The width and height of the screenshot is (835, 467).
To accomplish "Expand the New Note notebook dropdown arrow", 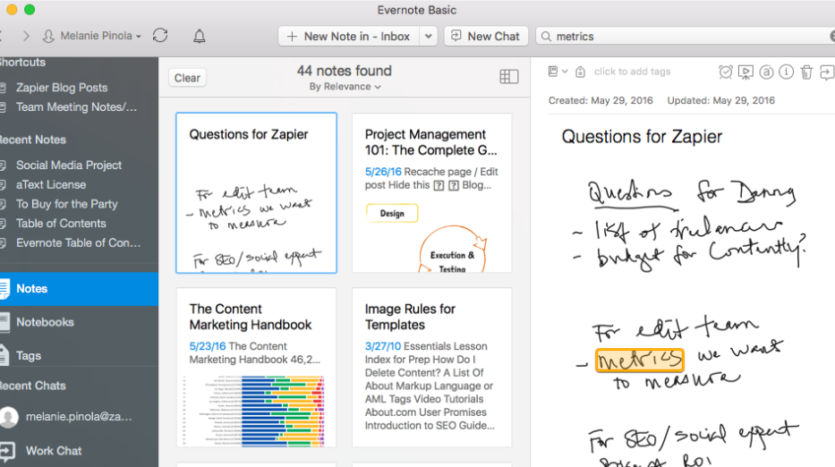I will 428,36.
